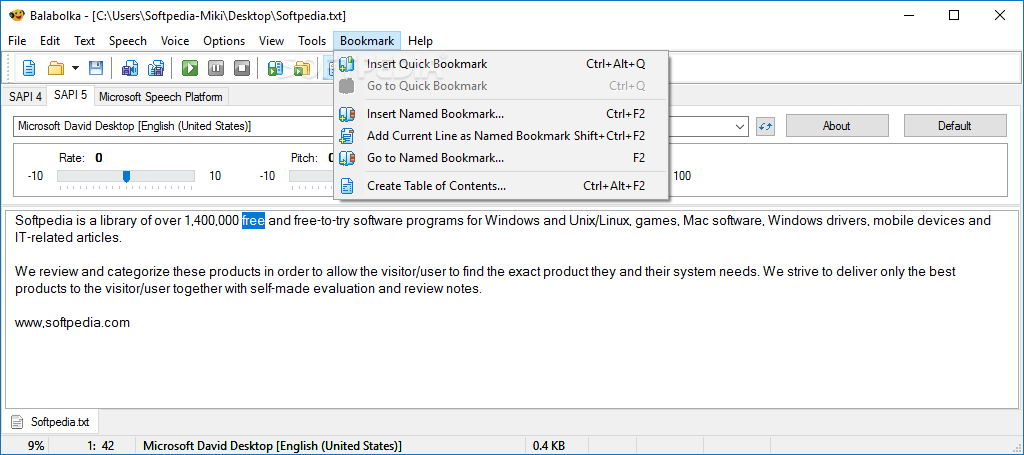Start reading aloud with the green Play button

pyautogui.click(x=190, y=67)
